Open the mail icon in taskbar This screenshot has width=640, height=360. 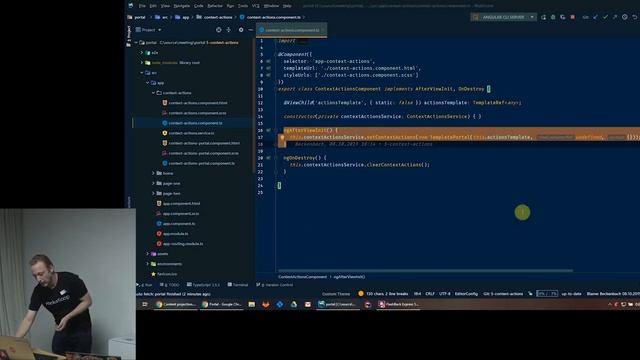click(308, 304)
